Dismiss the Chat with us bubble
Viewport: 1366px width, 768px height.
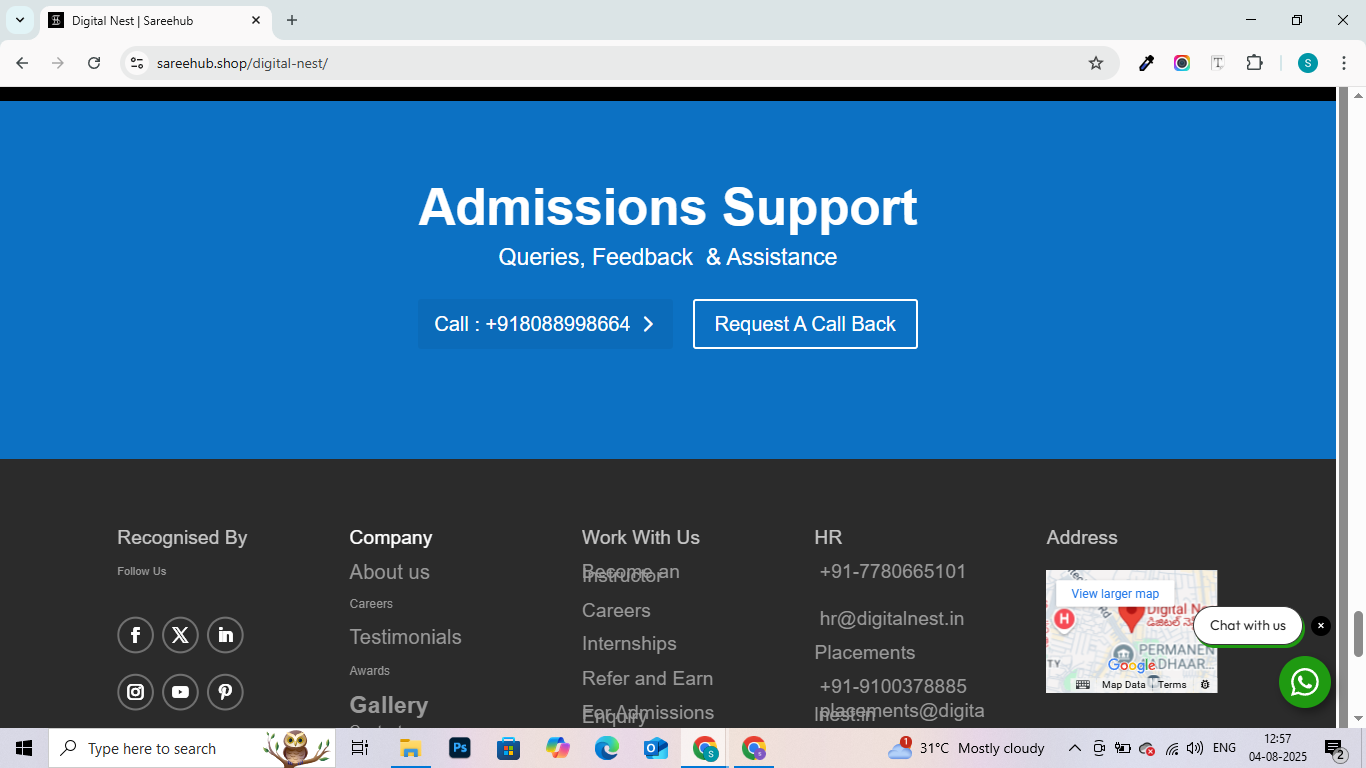[1321, 626]
